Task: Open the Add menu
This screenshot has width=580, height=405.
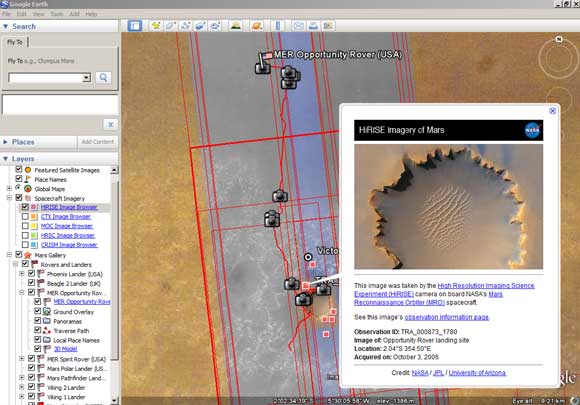Action: 74,14
